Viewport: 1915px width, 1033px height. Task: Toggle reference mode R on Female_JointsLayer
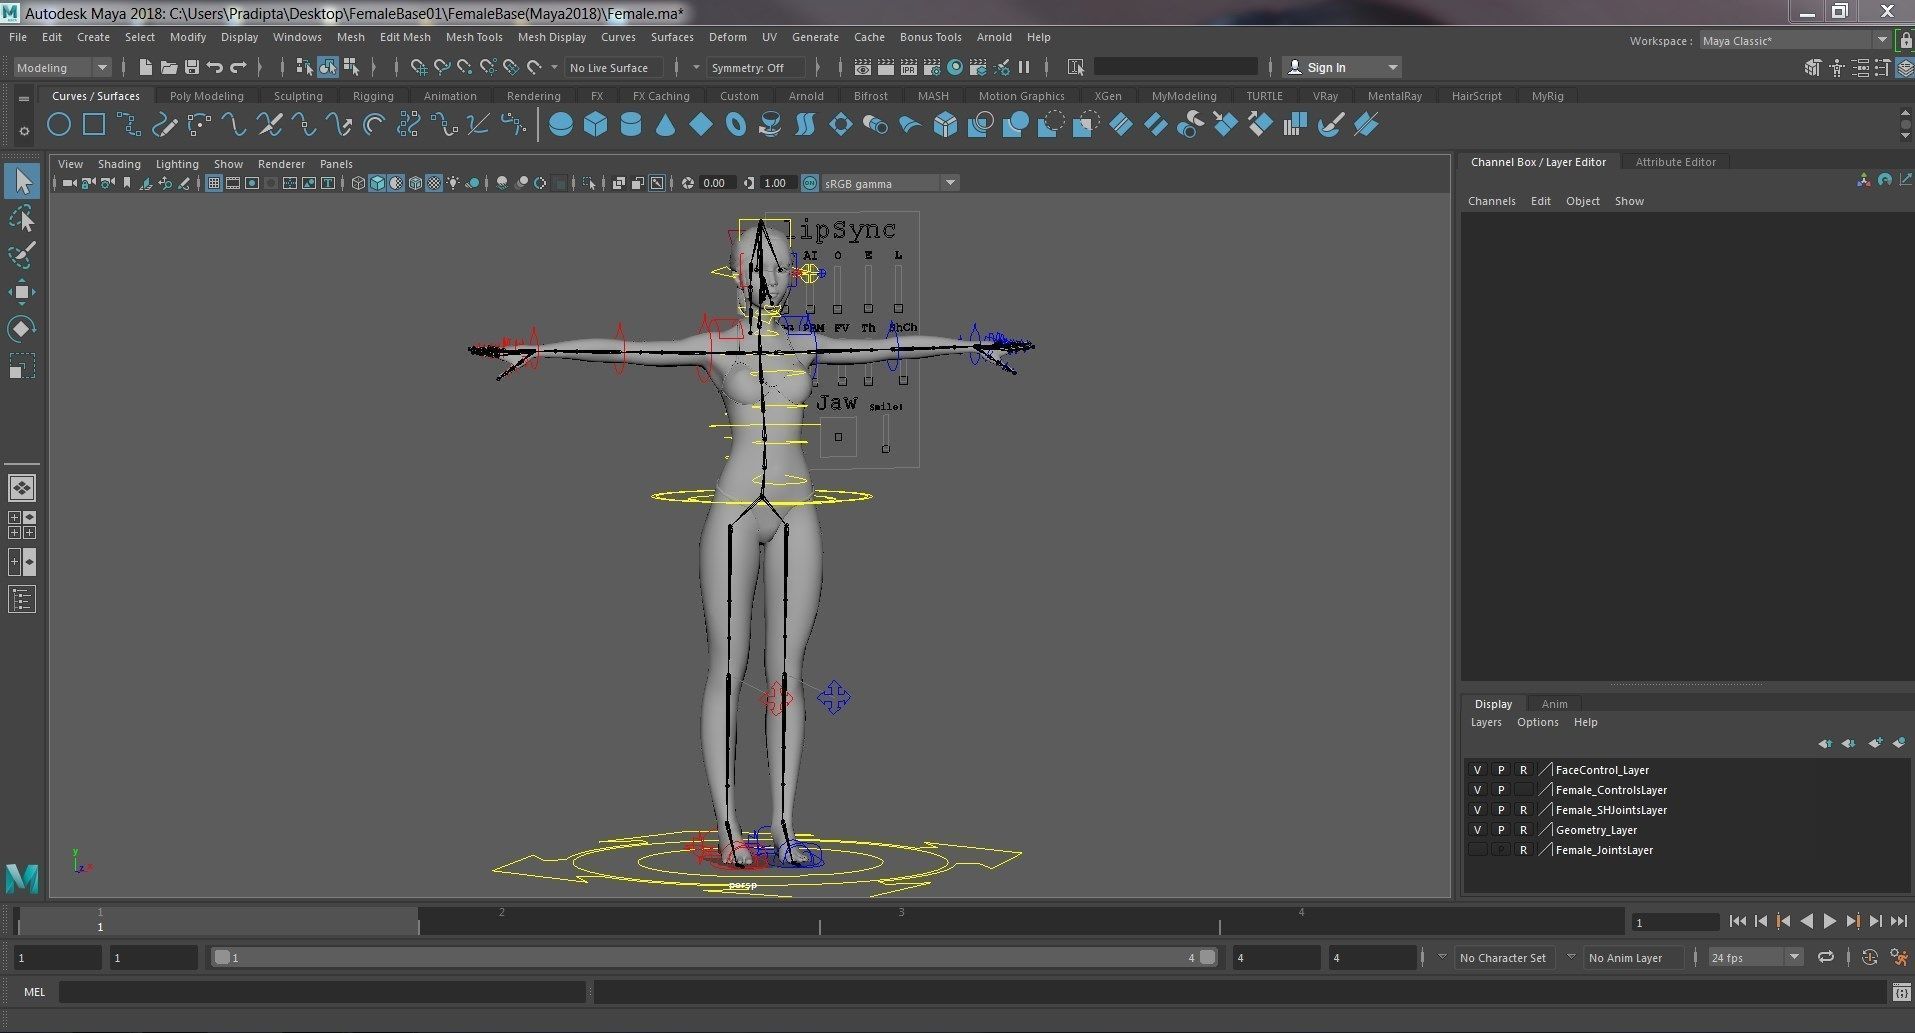pos(1523,850)
